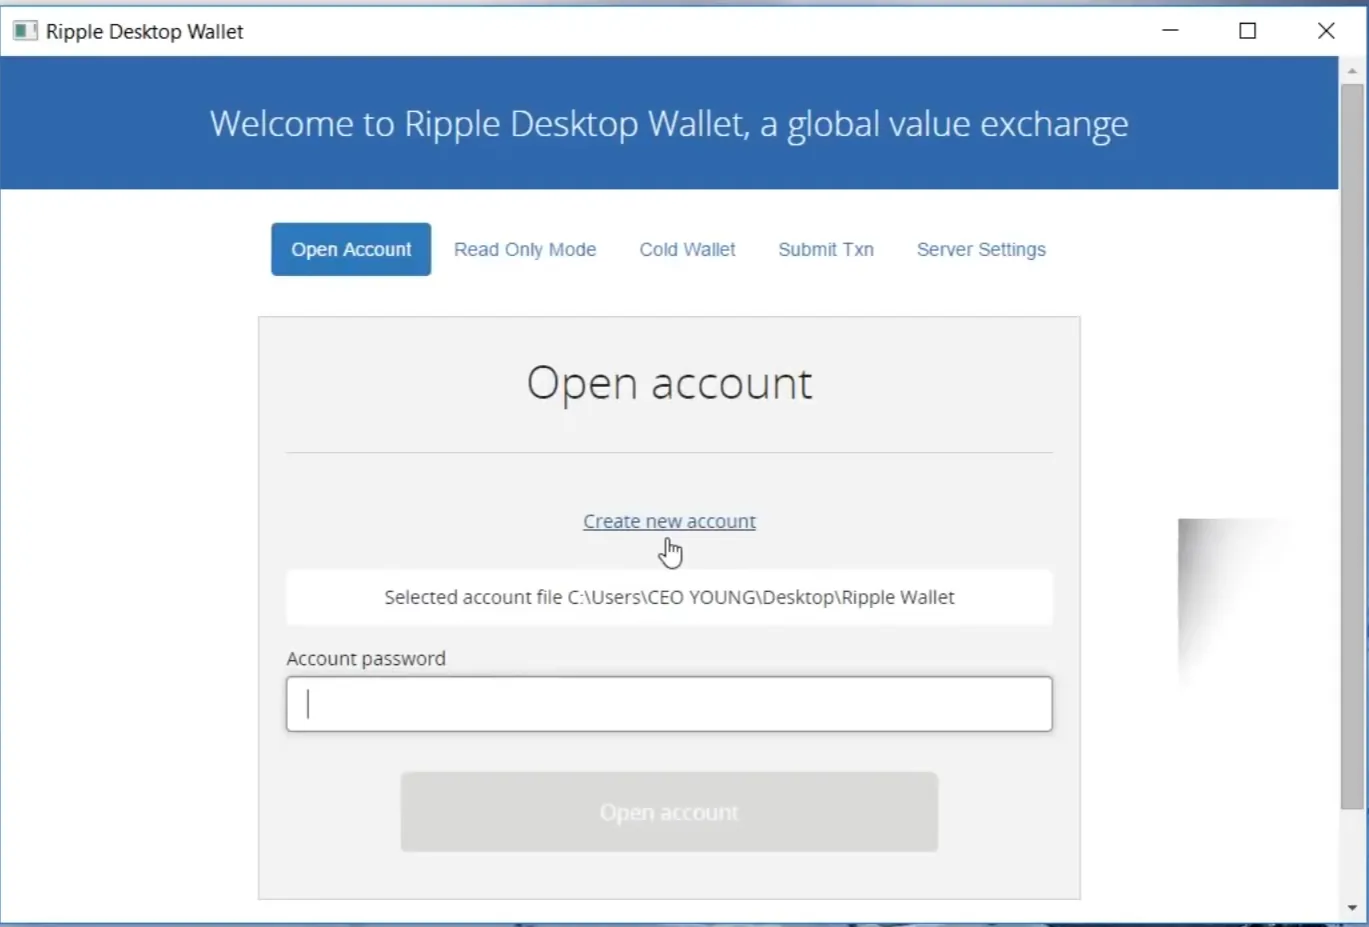The height and width of the screenshot is (927, 1369).
Task: Click the greyed-out Open account button
Action: point(669,812)
